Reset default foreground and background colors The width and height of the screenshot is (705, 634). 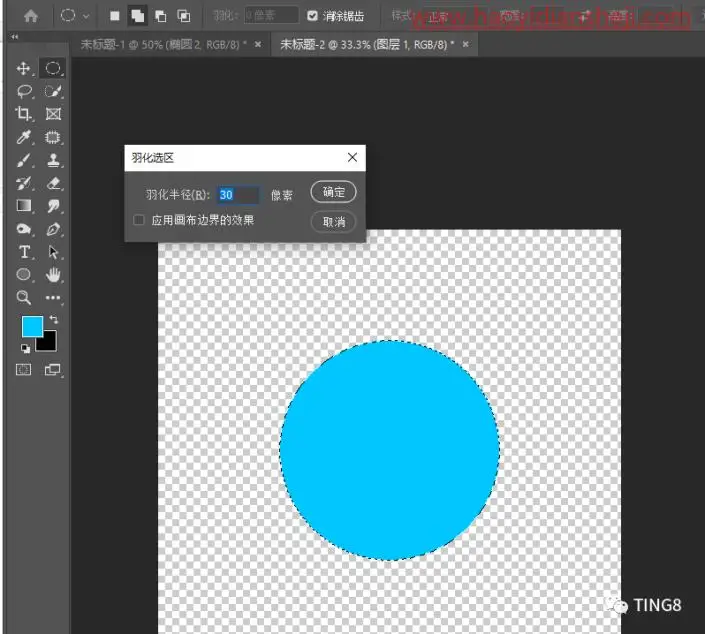[25, 348]
